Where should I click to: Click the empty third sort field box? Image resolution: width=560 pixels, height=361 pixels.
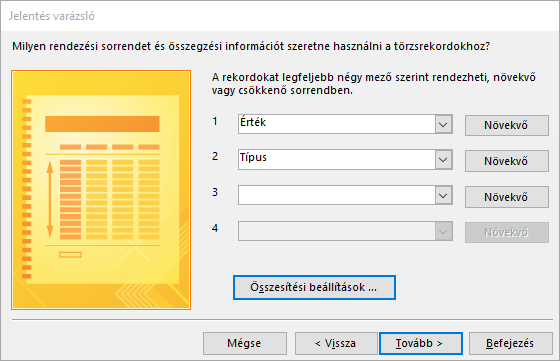(336, 195)
